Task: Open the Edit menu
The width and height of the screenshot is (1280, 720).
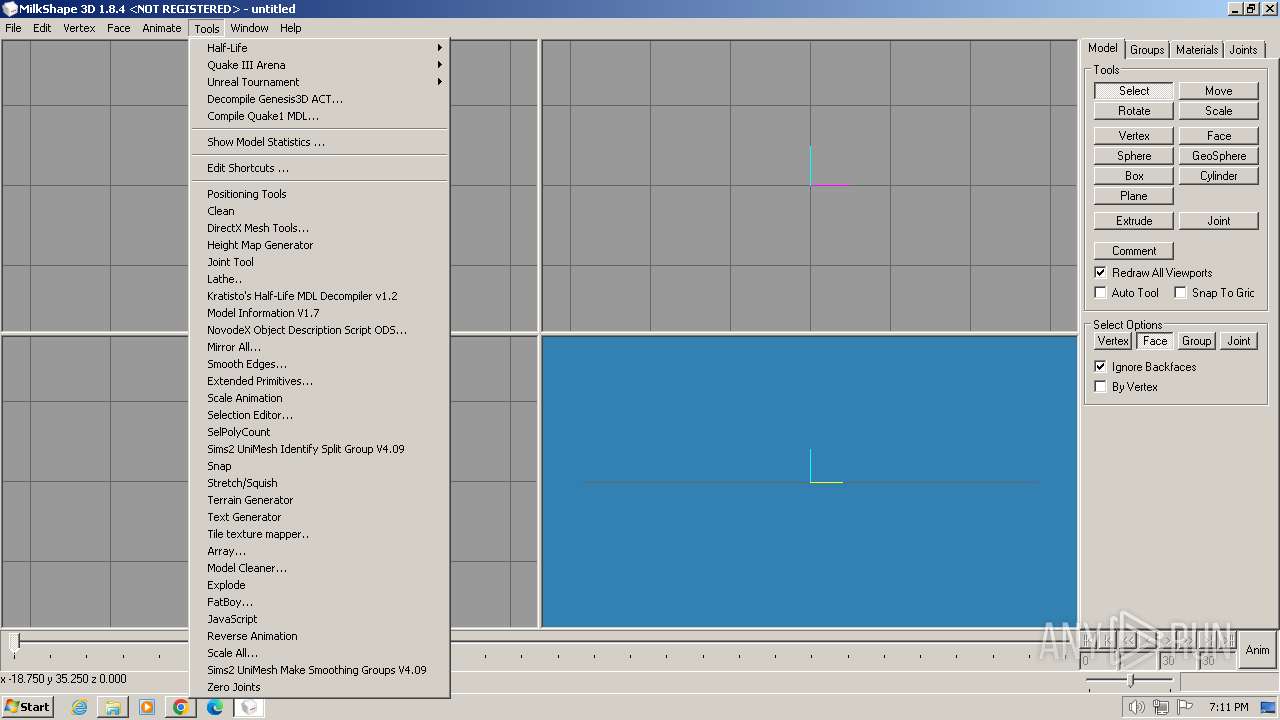Action: pos(42,28)
